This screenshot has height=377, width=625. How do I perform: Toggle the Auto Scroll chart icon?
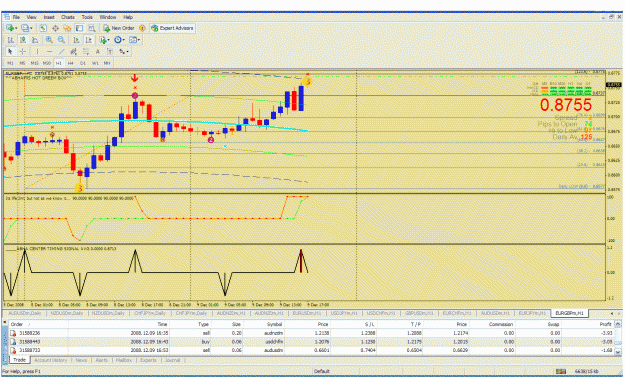[76, 40]
